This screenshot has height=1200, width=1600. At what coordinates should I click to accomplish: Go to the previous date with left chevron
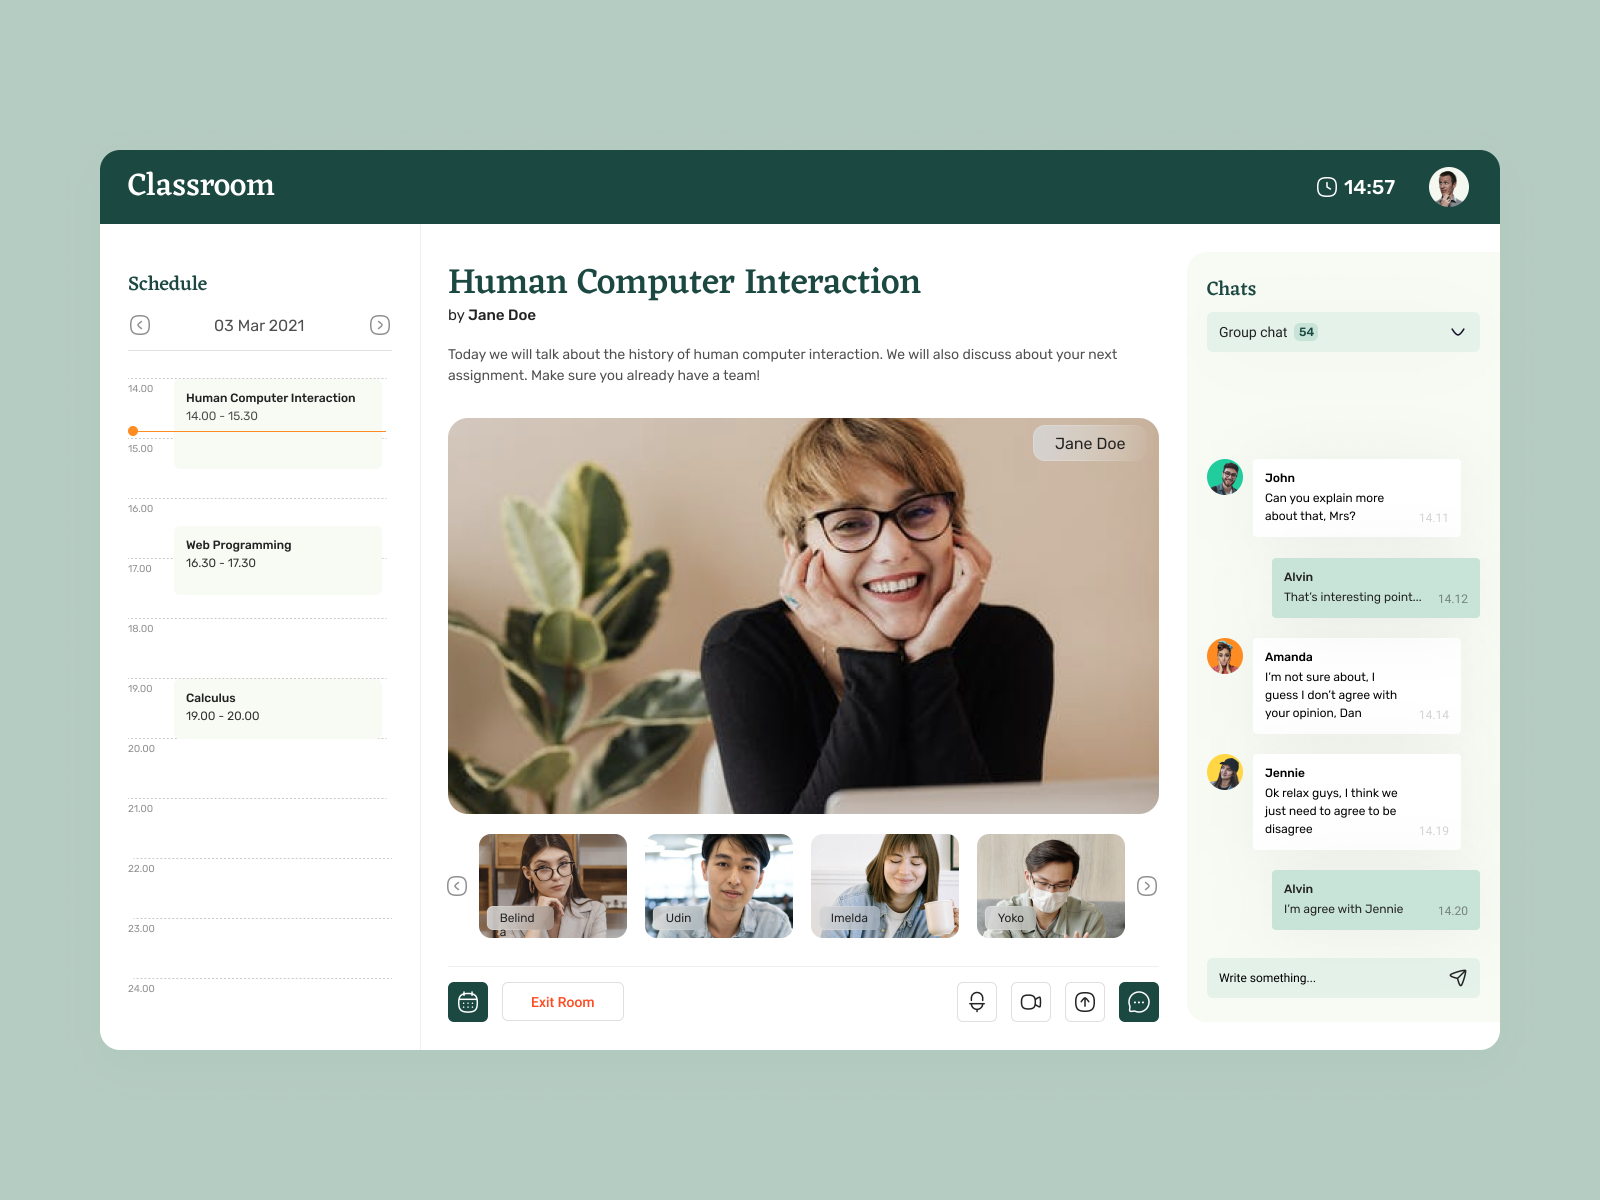pos(140,325)
